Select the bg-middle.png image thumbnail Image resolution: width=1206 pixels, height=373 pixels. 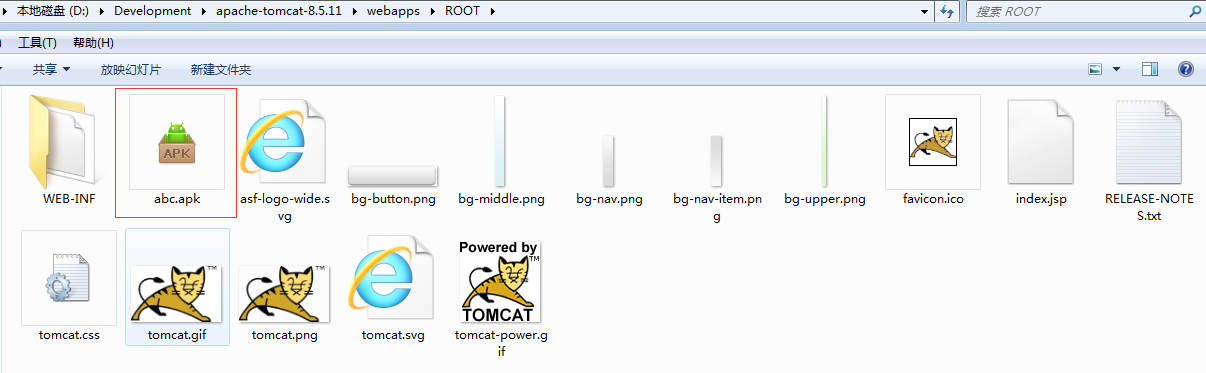click(501, 141)
